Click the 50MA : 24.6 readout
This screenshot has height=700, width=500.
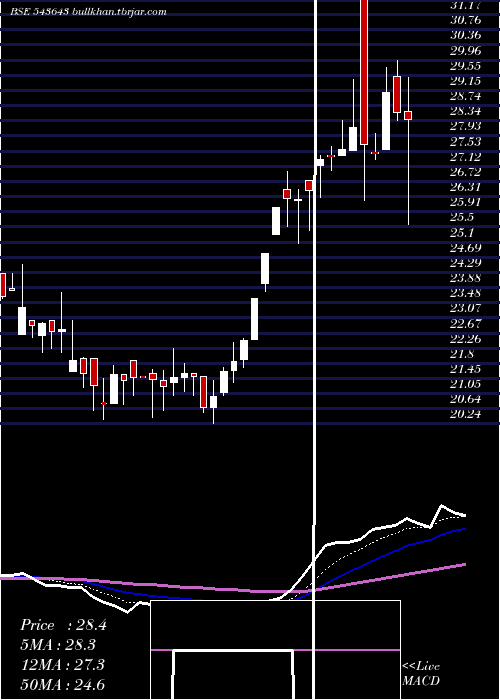63,684
